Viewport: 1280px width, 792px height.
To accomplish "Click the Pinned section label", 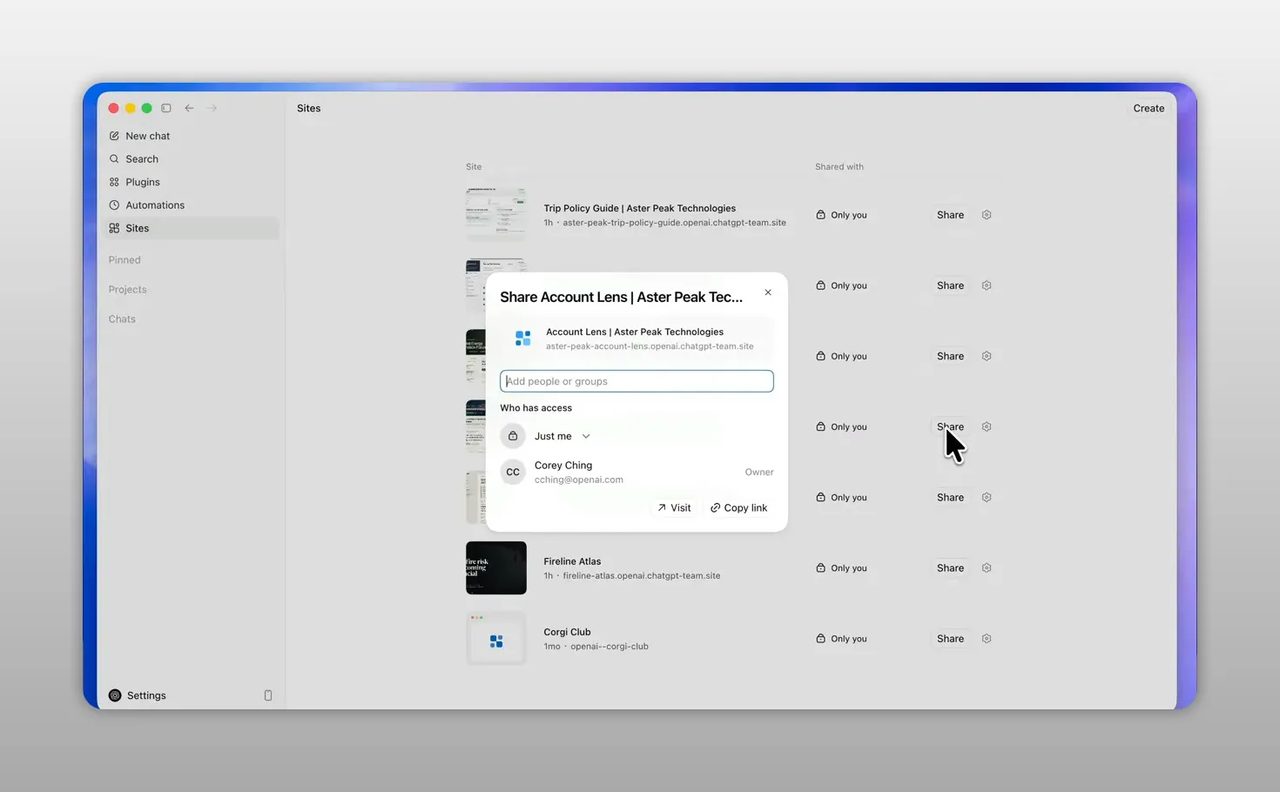I will pos(125,260).
